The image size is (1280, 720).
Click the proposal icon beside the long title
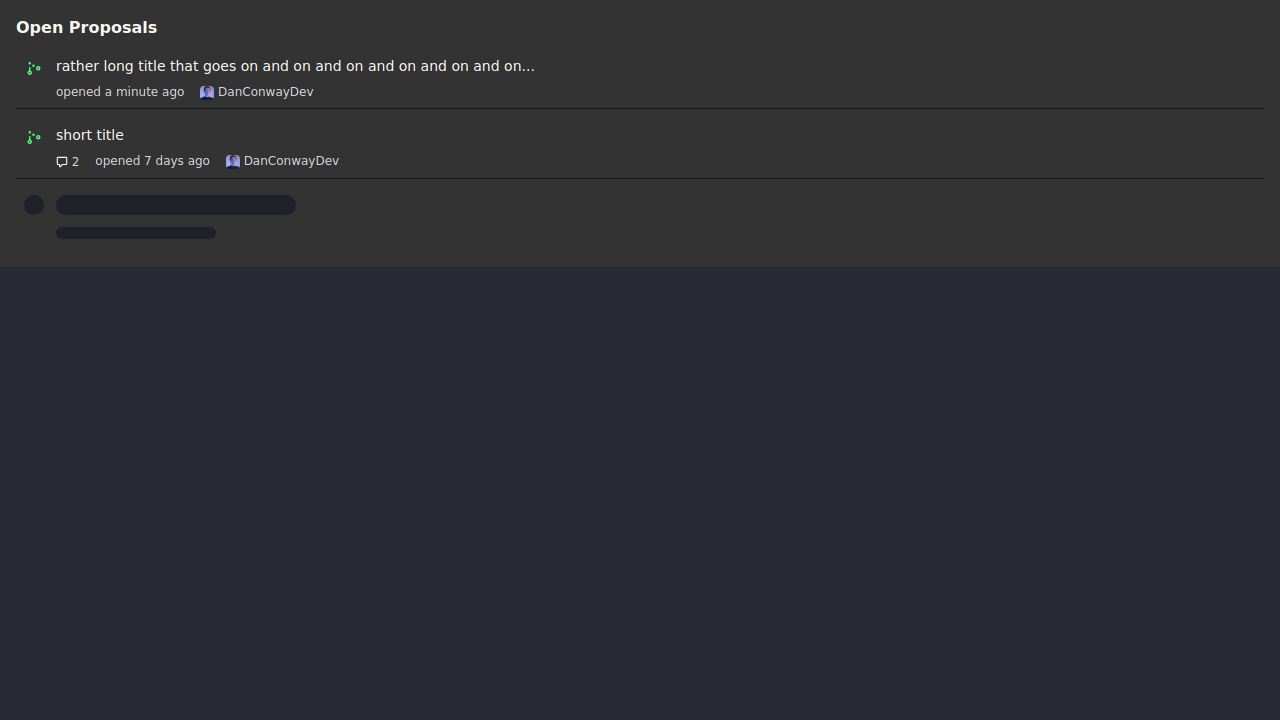tap(34, 68)
